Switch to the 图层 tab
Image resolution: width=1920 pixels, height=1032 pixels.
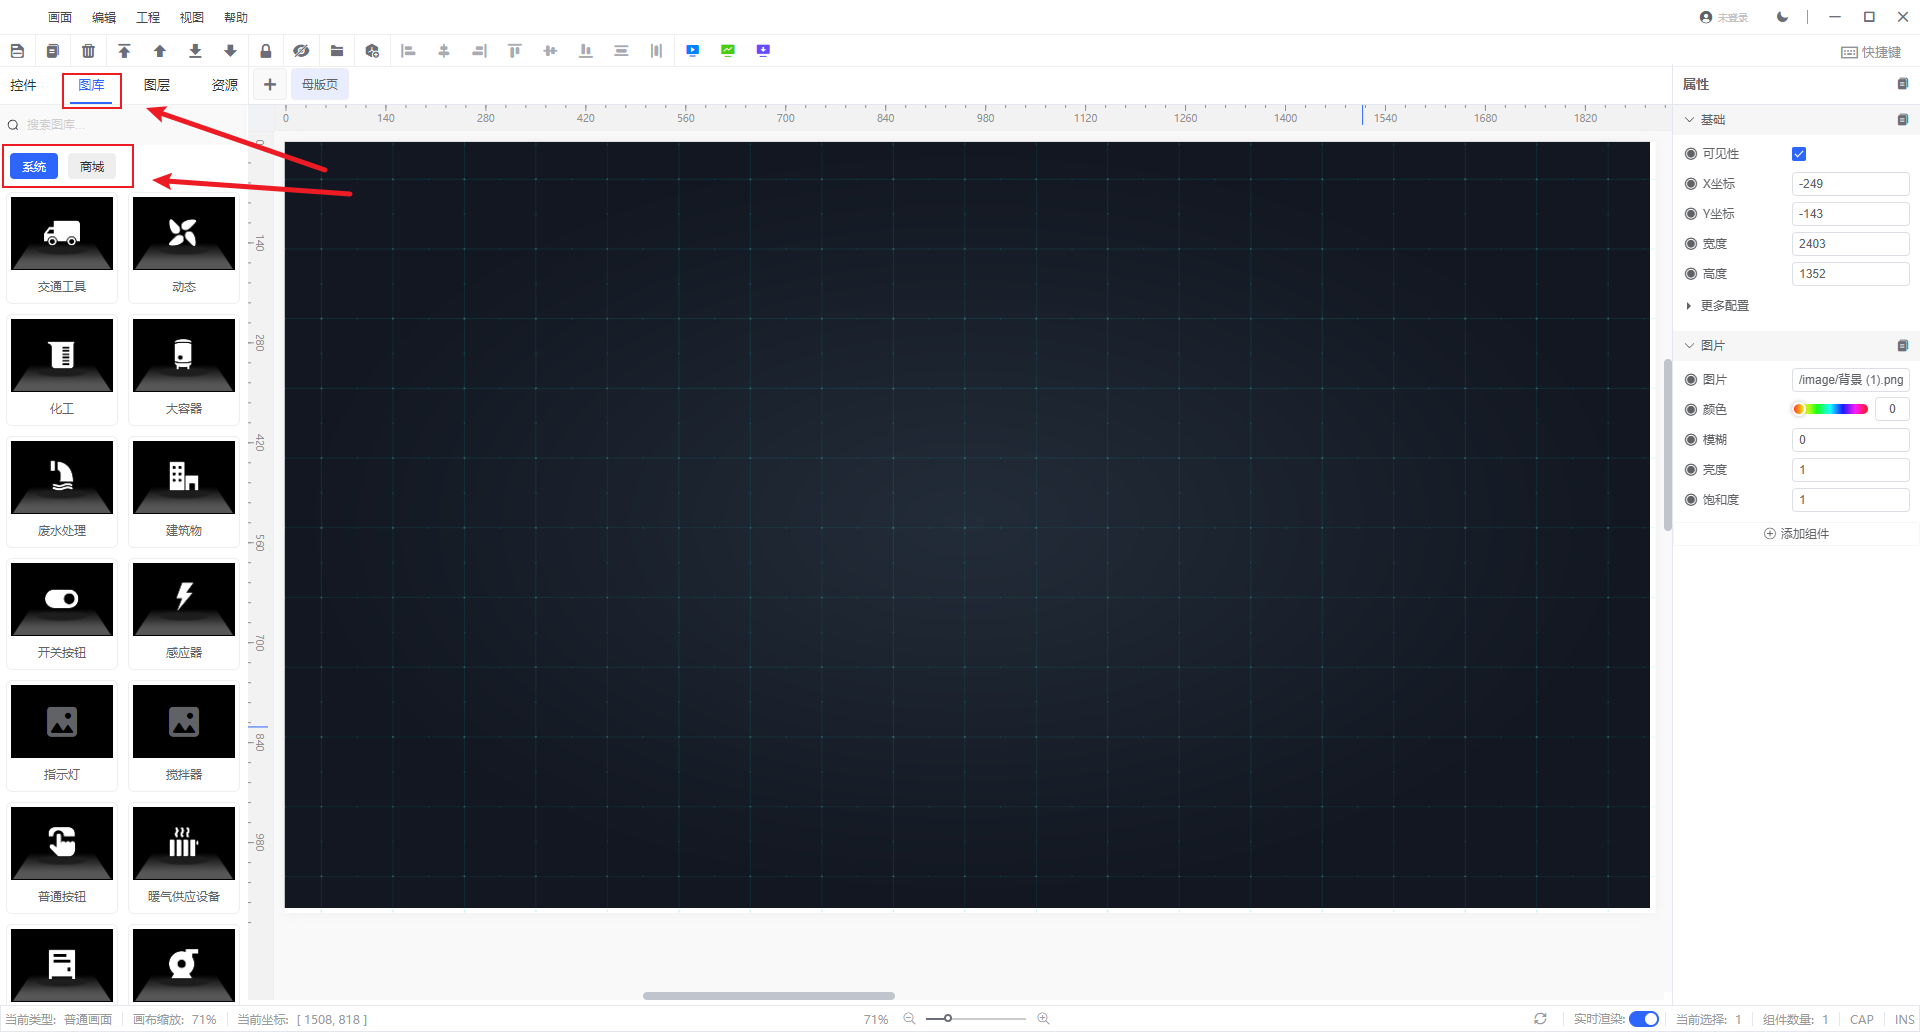coord(157,85)
